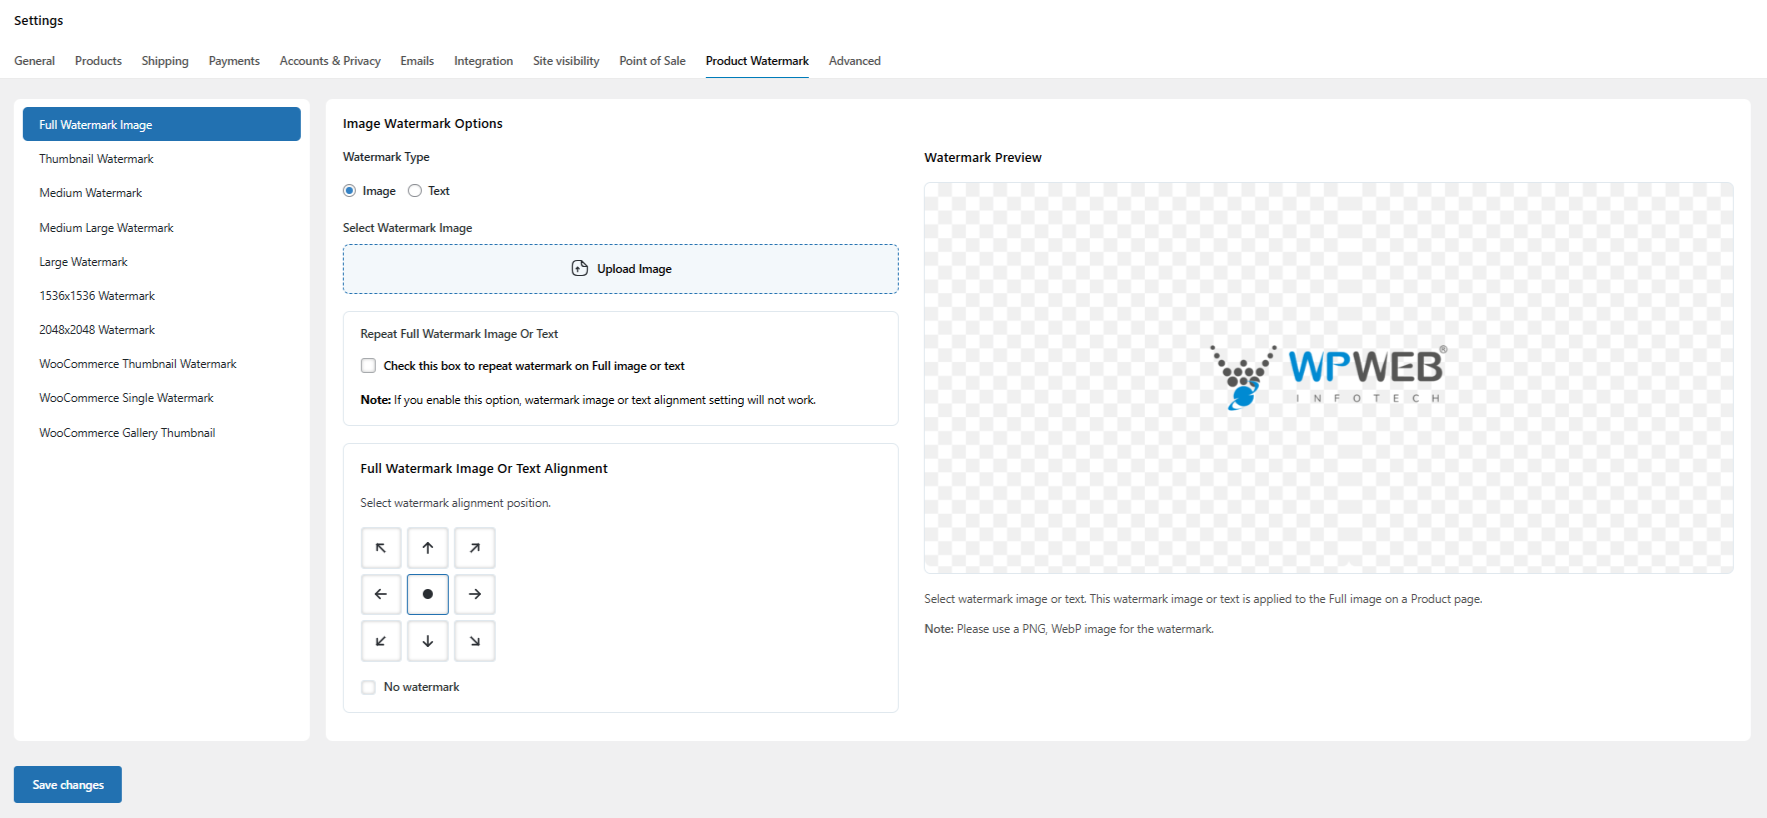Image resolution: width=1767 pixels, height=818 pixels.
Task: Choose the Image watermark type
Action: point(350,191)
